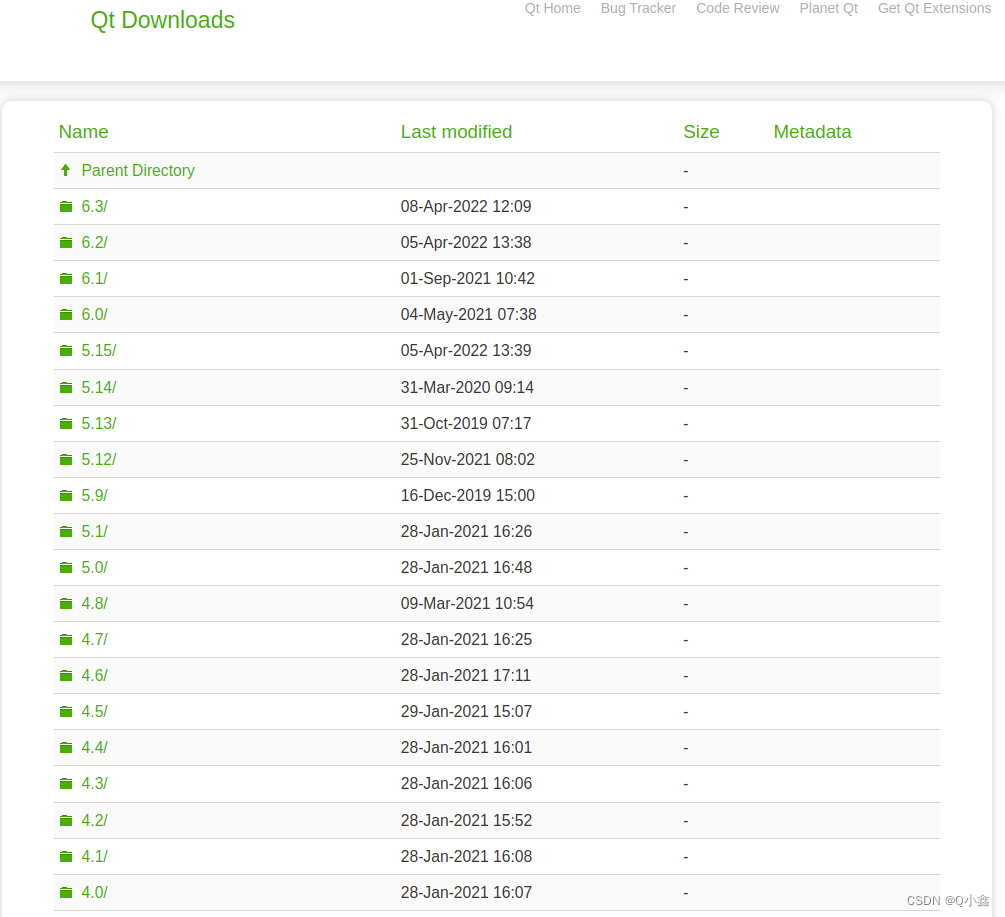Click the folder icon beside 5.1/

point(66,531)
